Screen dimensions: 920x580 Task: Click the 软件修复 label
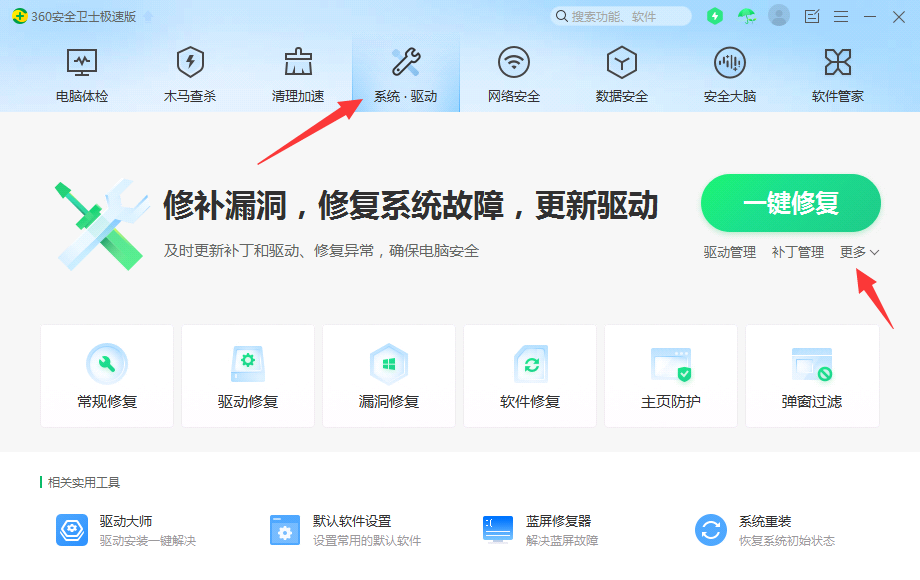pyautogui.click(x=530, y=402)
